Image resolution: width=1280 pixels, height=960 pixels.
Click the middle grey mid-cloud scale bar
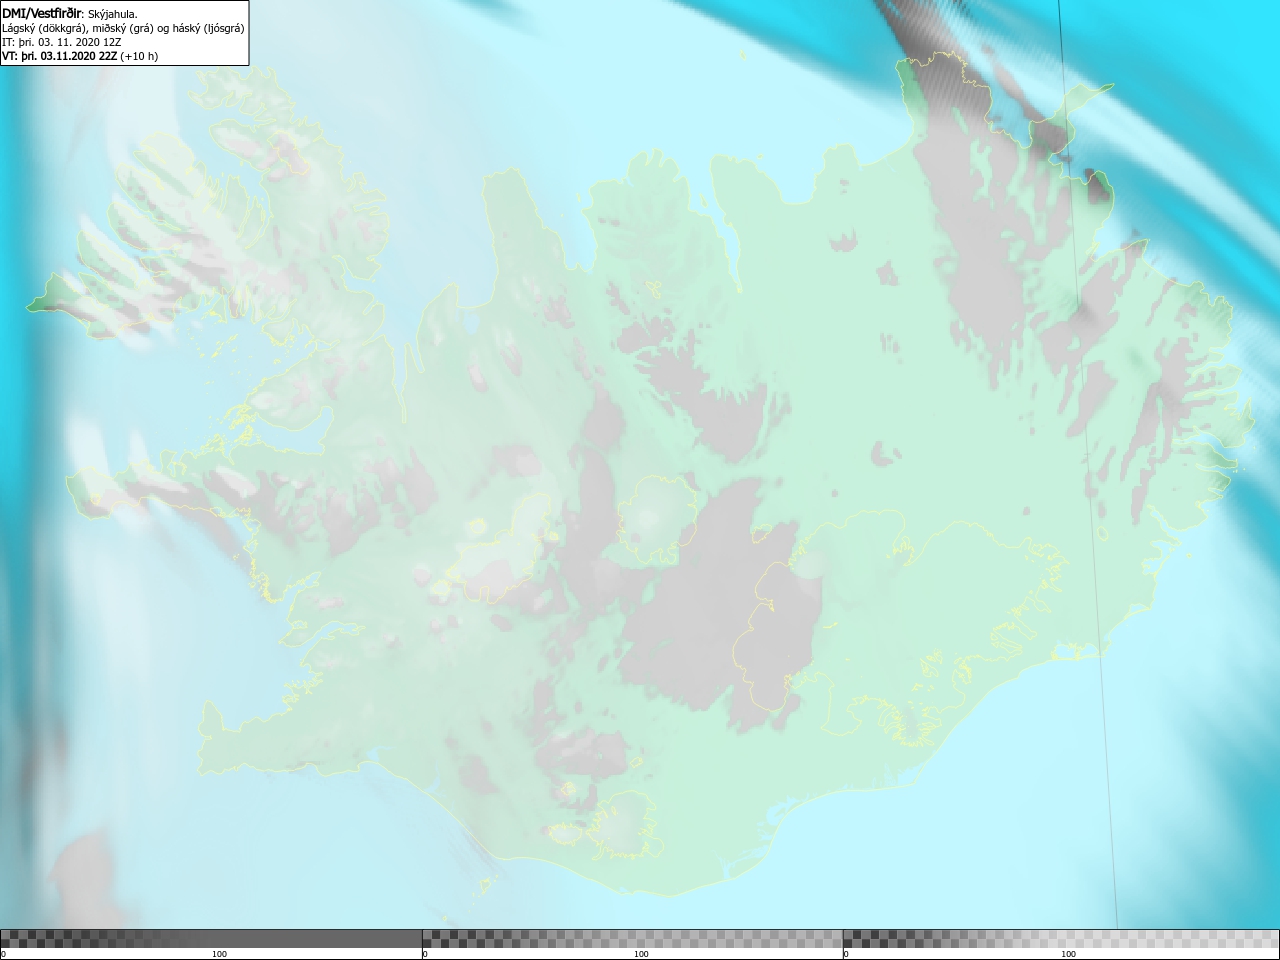(x=632, y=939)
